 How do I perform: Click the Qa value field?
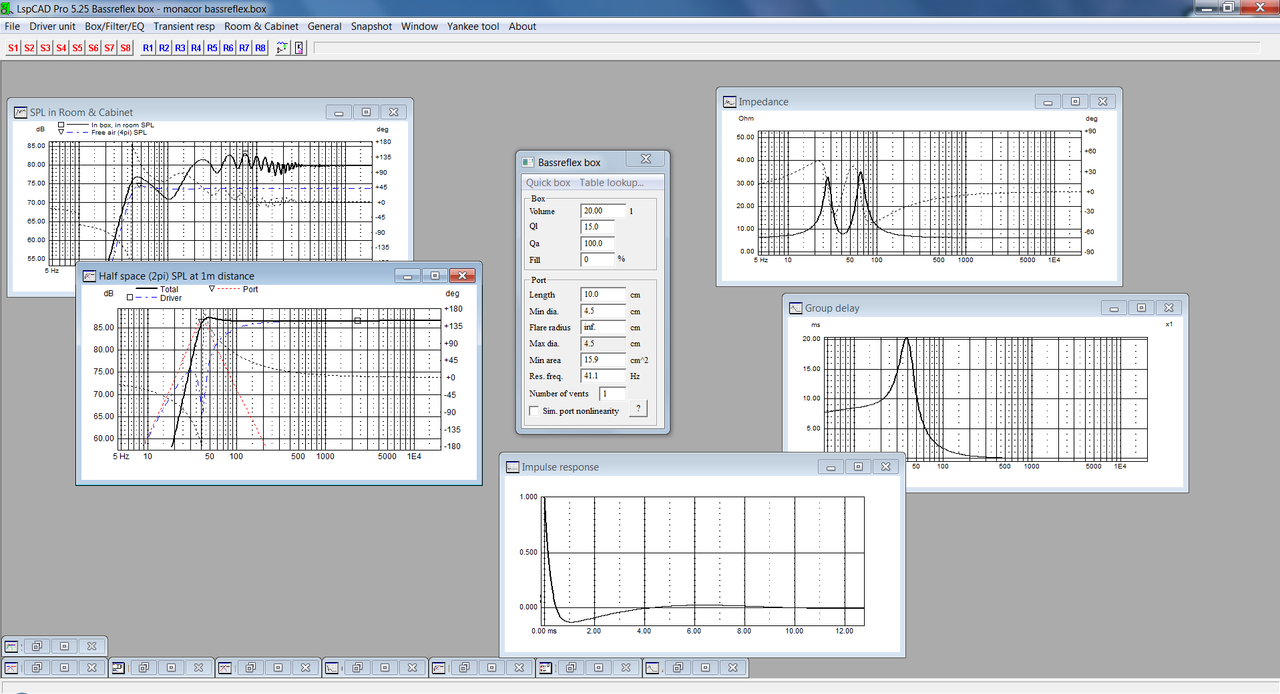tap(598, 243)
